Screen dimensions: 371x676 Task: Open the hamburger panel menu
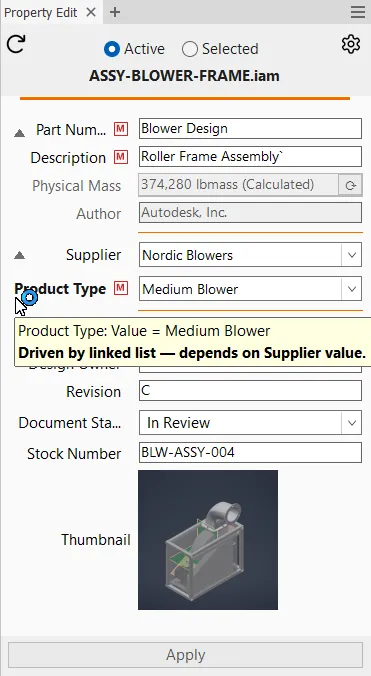pos(358,12)
